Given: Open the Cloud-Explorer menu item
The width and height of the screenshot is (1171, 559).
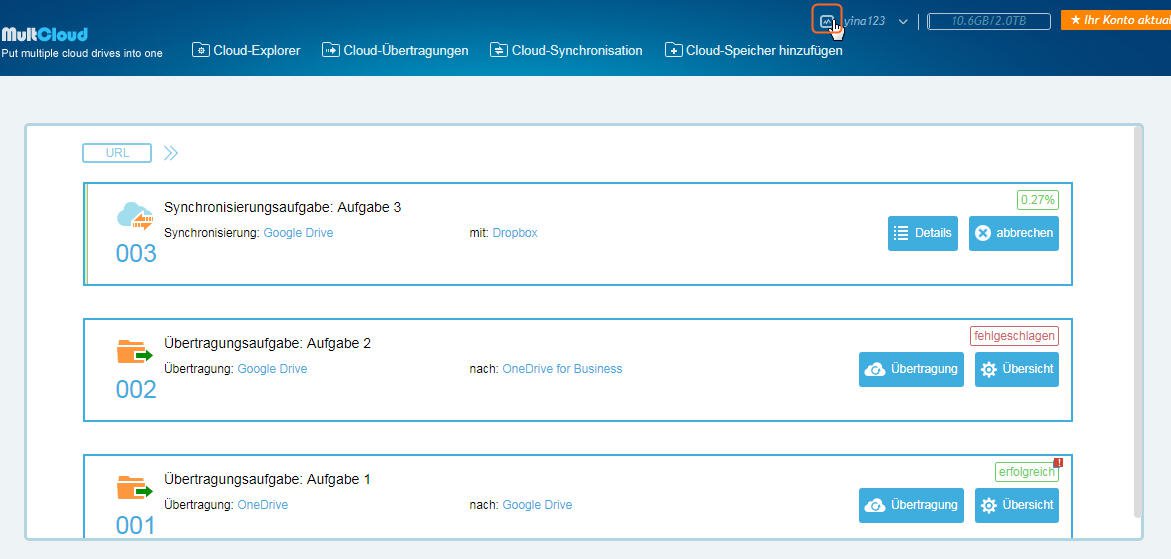Looking at the screenshot, I should pyautogui.click(x=246, y=51).
